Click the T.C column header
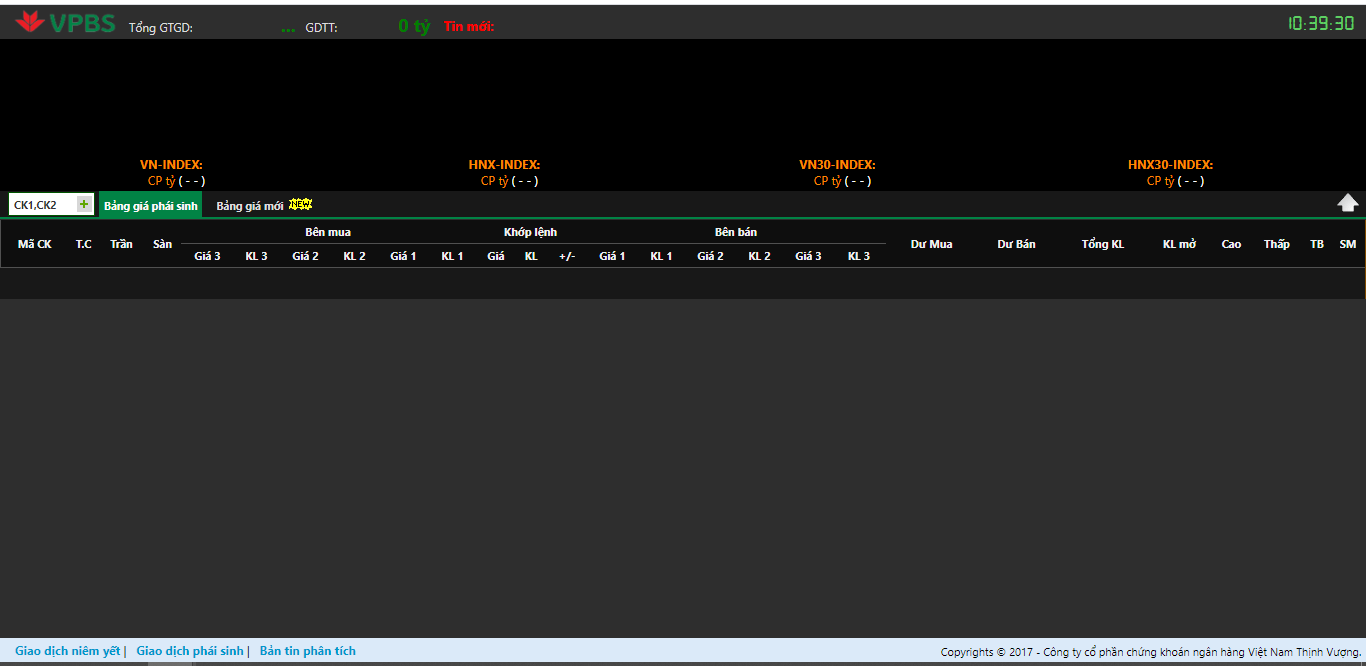Viewport: 1366px width, 666px height. click(x=84, y=244)
